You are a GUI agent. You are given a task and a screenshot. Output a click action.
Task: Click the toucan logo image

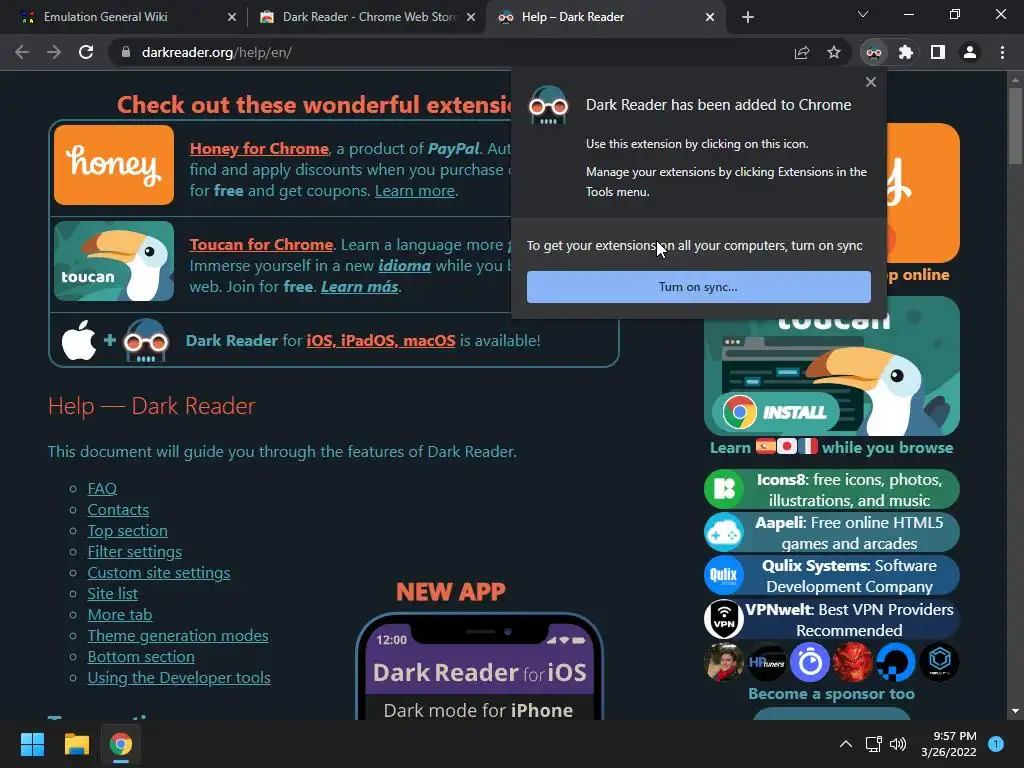pos(114,261)
